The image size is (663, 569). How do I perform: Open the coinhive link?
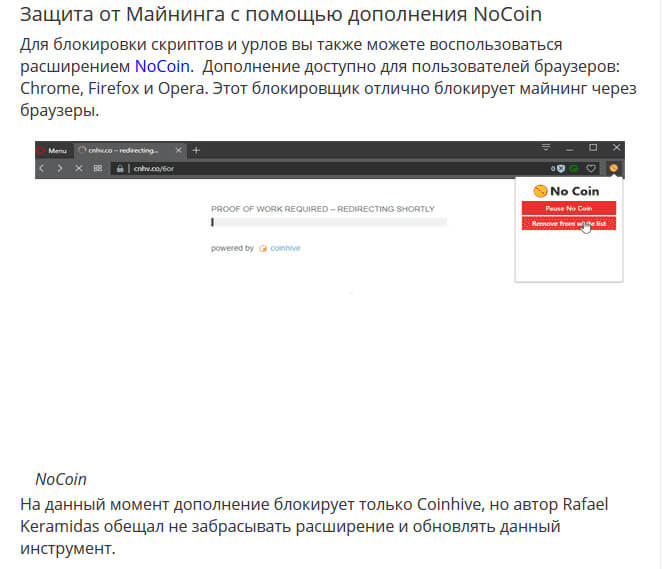pyautogui.click(x=285, y=248)
